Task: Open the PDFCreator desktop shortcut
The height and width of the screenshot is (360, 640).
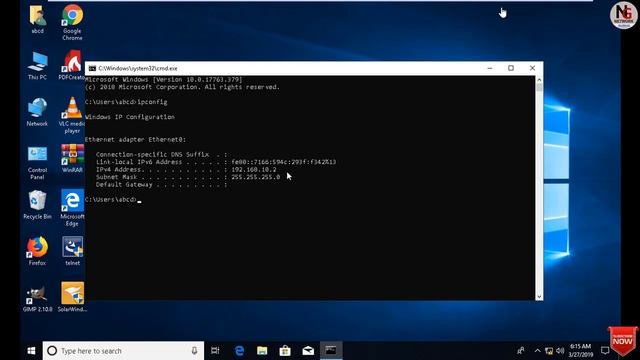Action: [72, 65]
